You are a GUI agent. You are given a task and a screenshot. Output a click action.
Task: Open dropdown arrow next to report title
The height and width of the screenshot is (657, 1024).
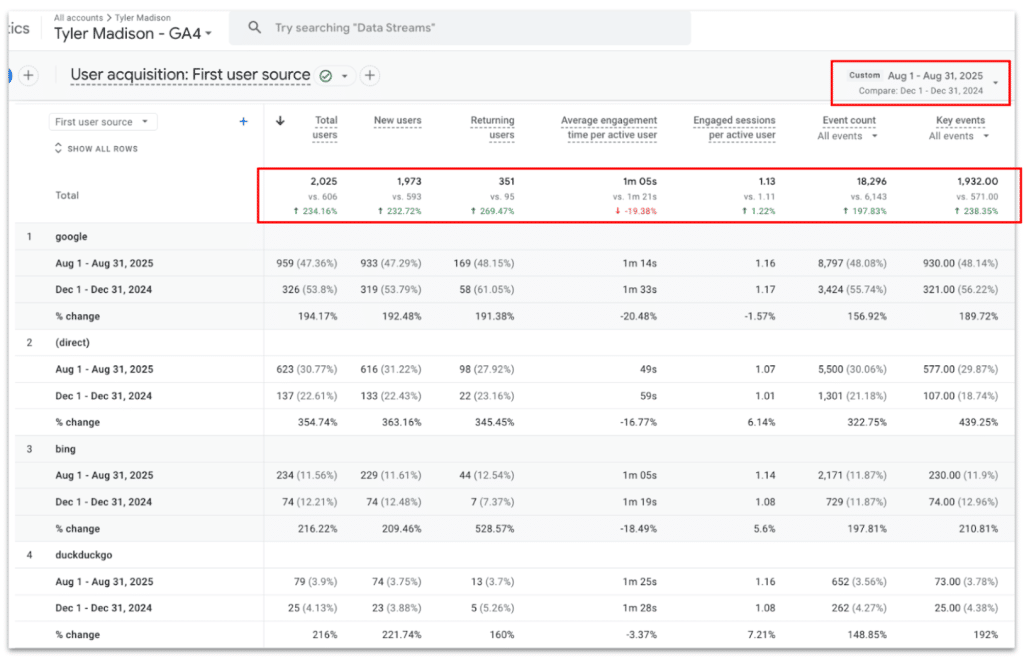tap(345, 76)
